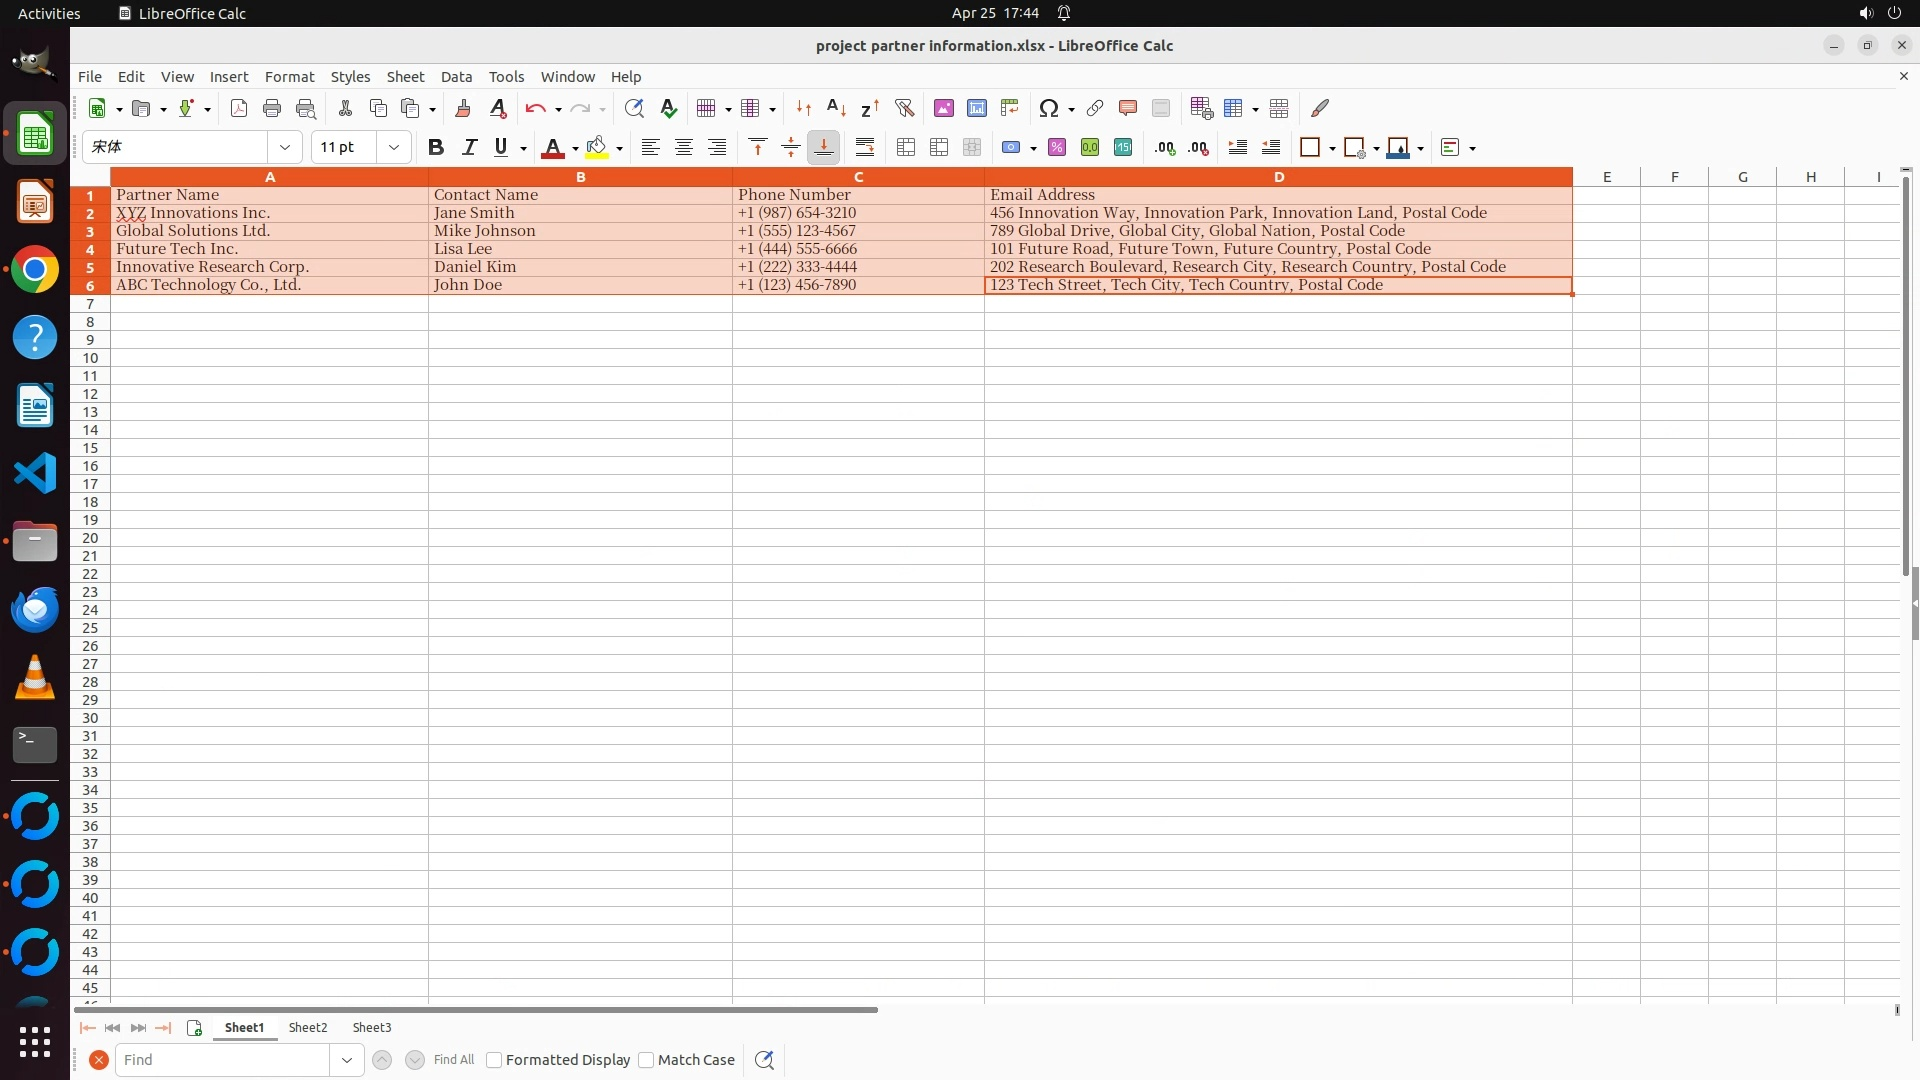The image size is (1920, 1080).
Task: Click the Format as Percent icon
Action: coord(1057,148)
